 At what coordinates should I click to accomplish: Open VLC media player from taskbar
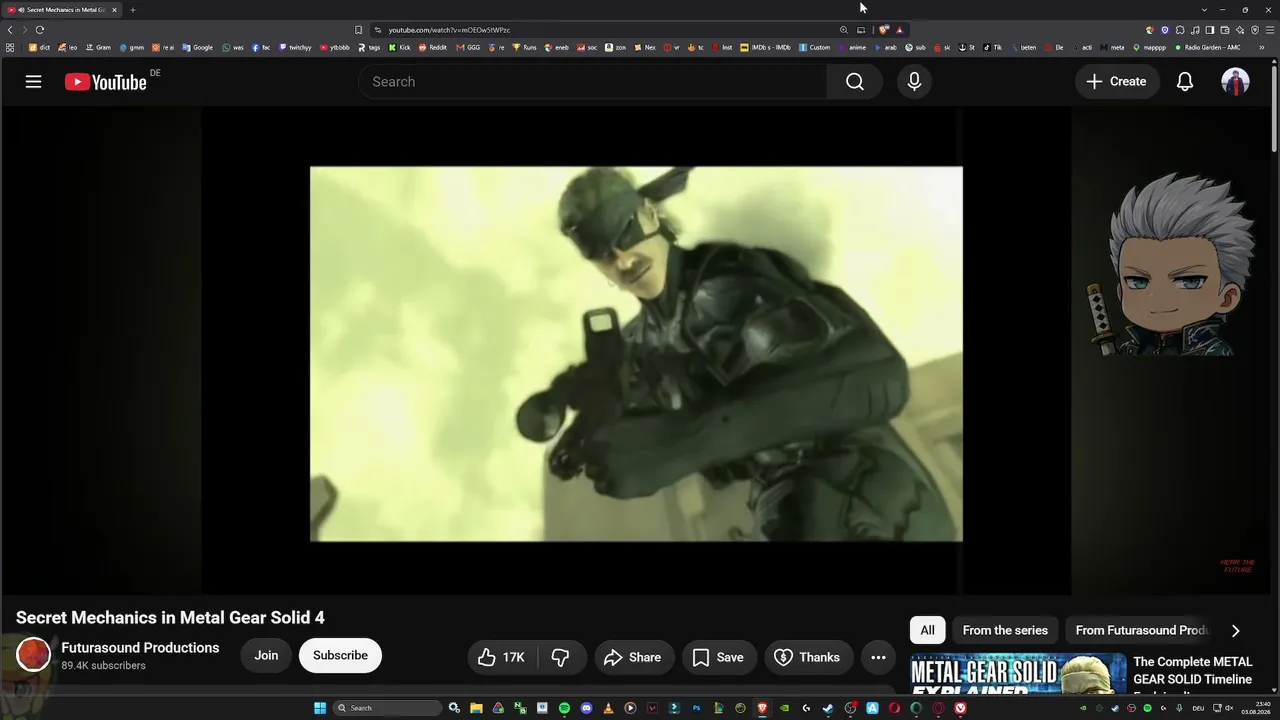(608, 708)
